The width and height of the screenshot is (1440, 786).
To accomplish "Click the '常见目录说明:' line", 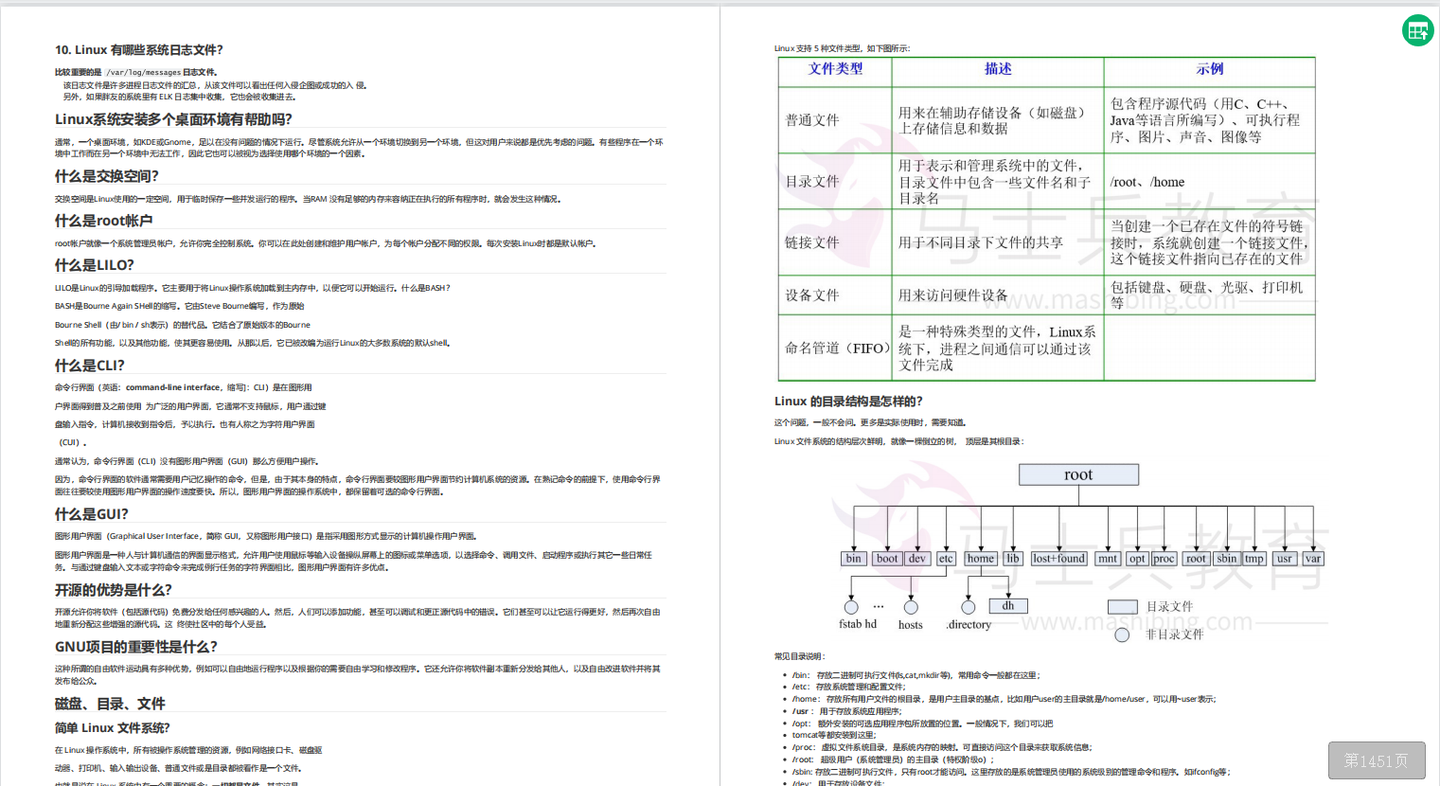I will [x=799, y=656].
